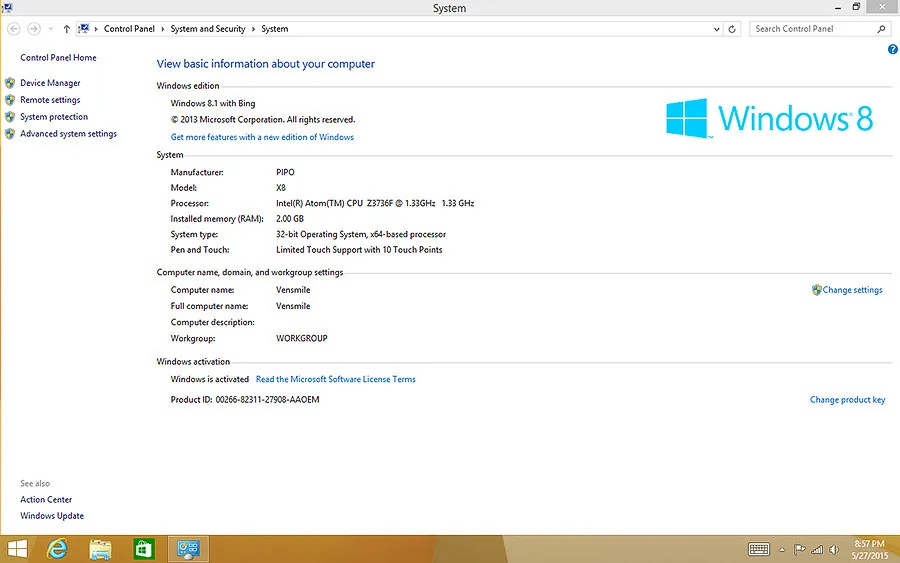Click the network signal tray icon
Image resolution: width=900 pixels, height=563 pixels.
(817, 549)
